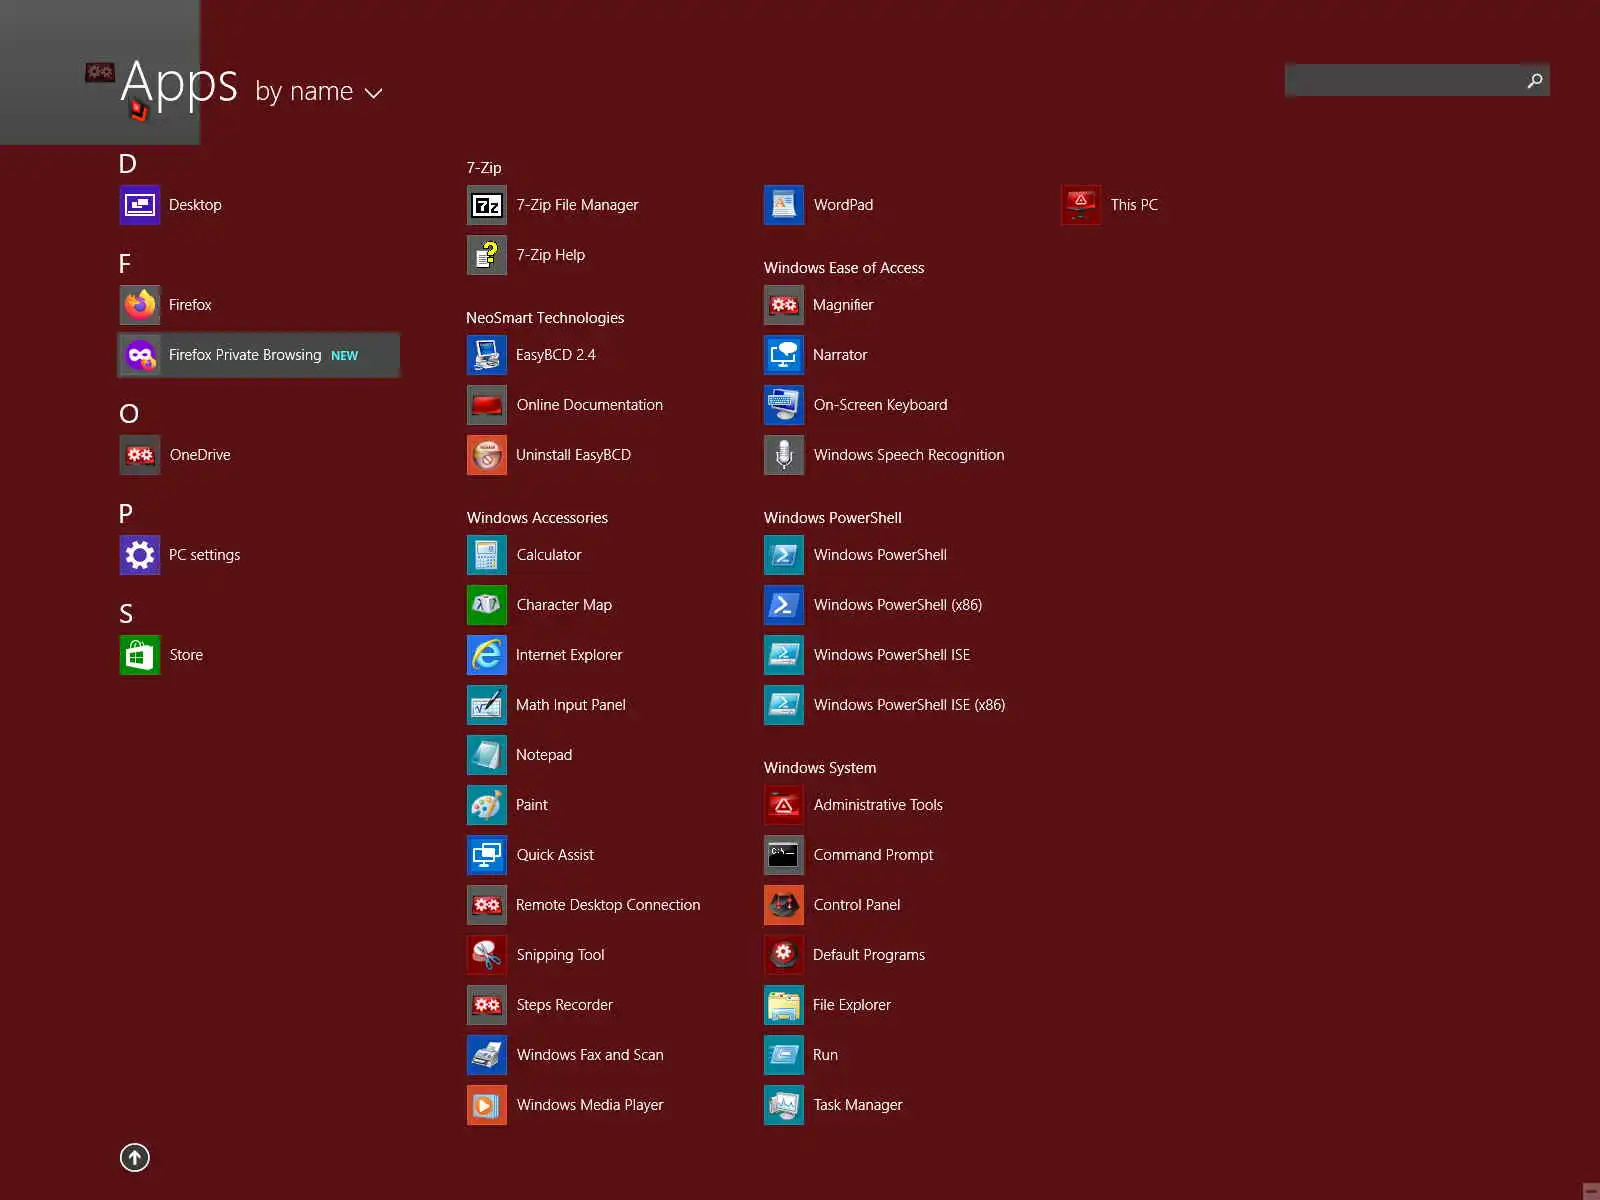The image size is (1600, 1200).
Task: Open the File Explorer icon
Action: coord(784,1005)
